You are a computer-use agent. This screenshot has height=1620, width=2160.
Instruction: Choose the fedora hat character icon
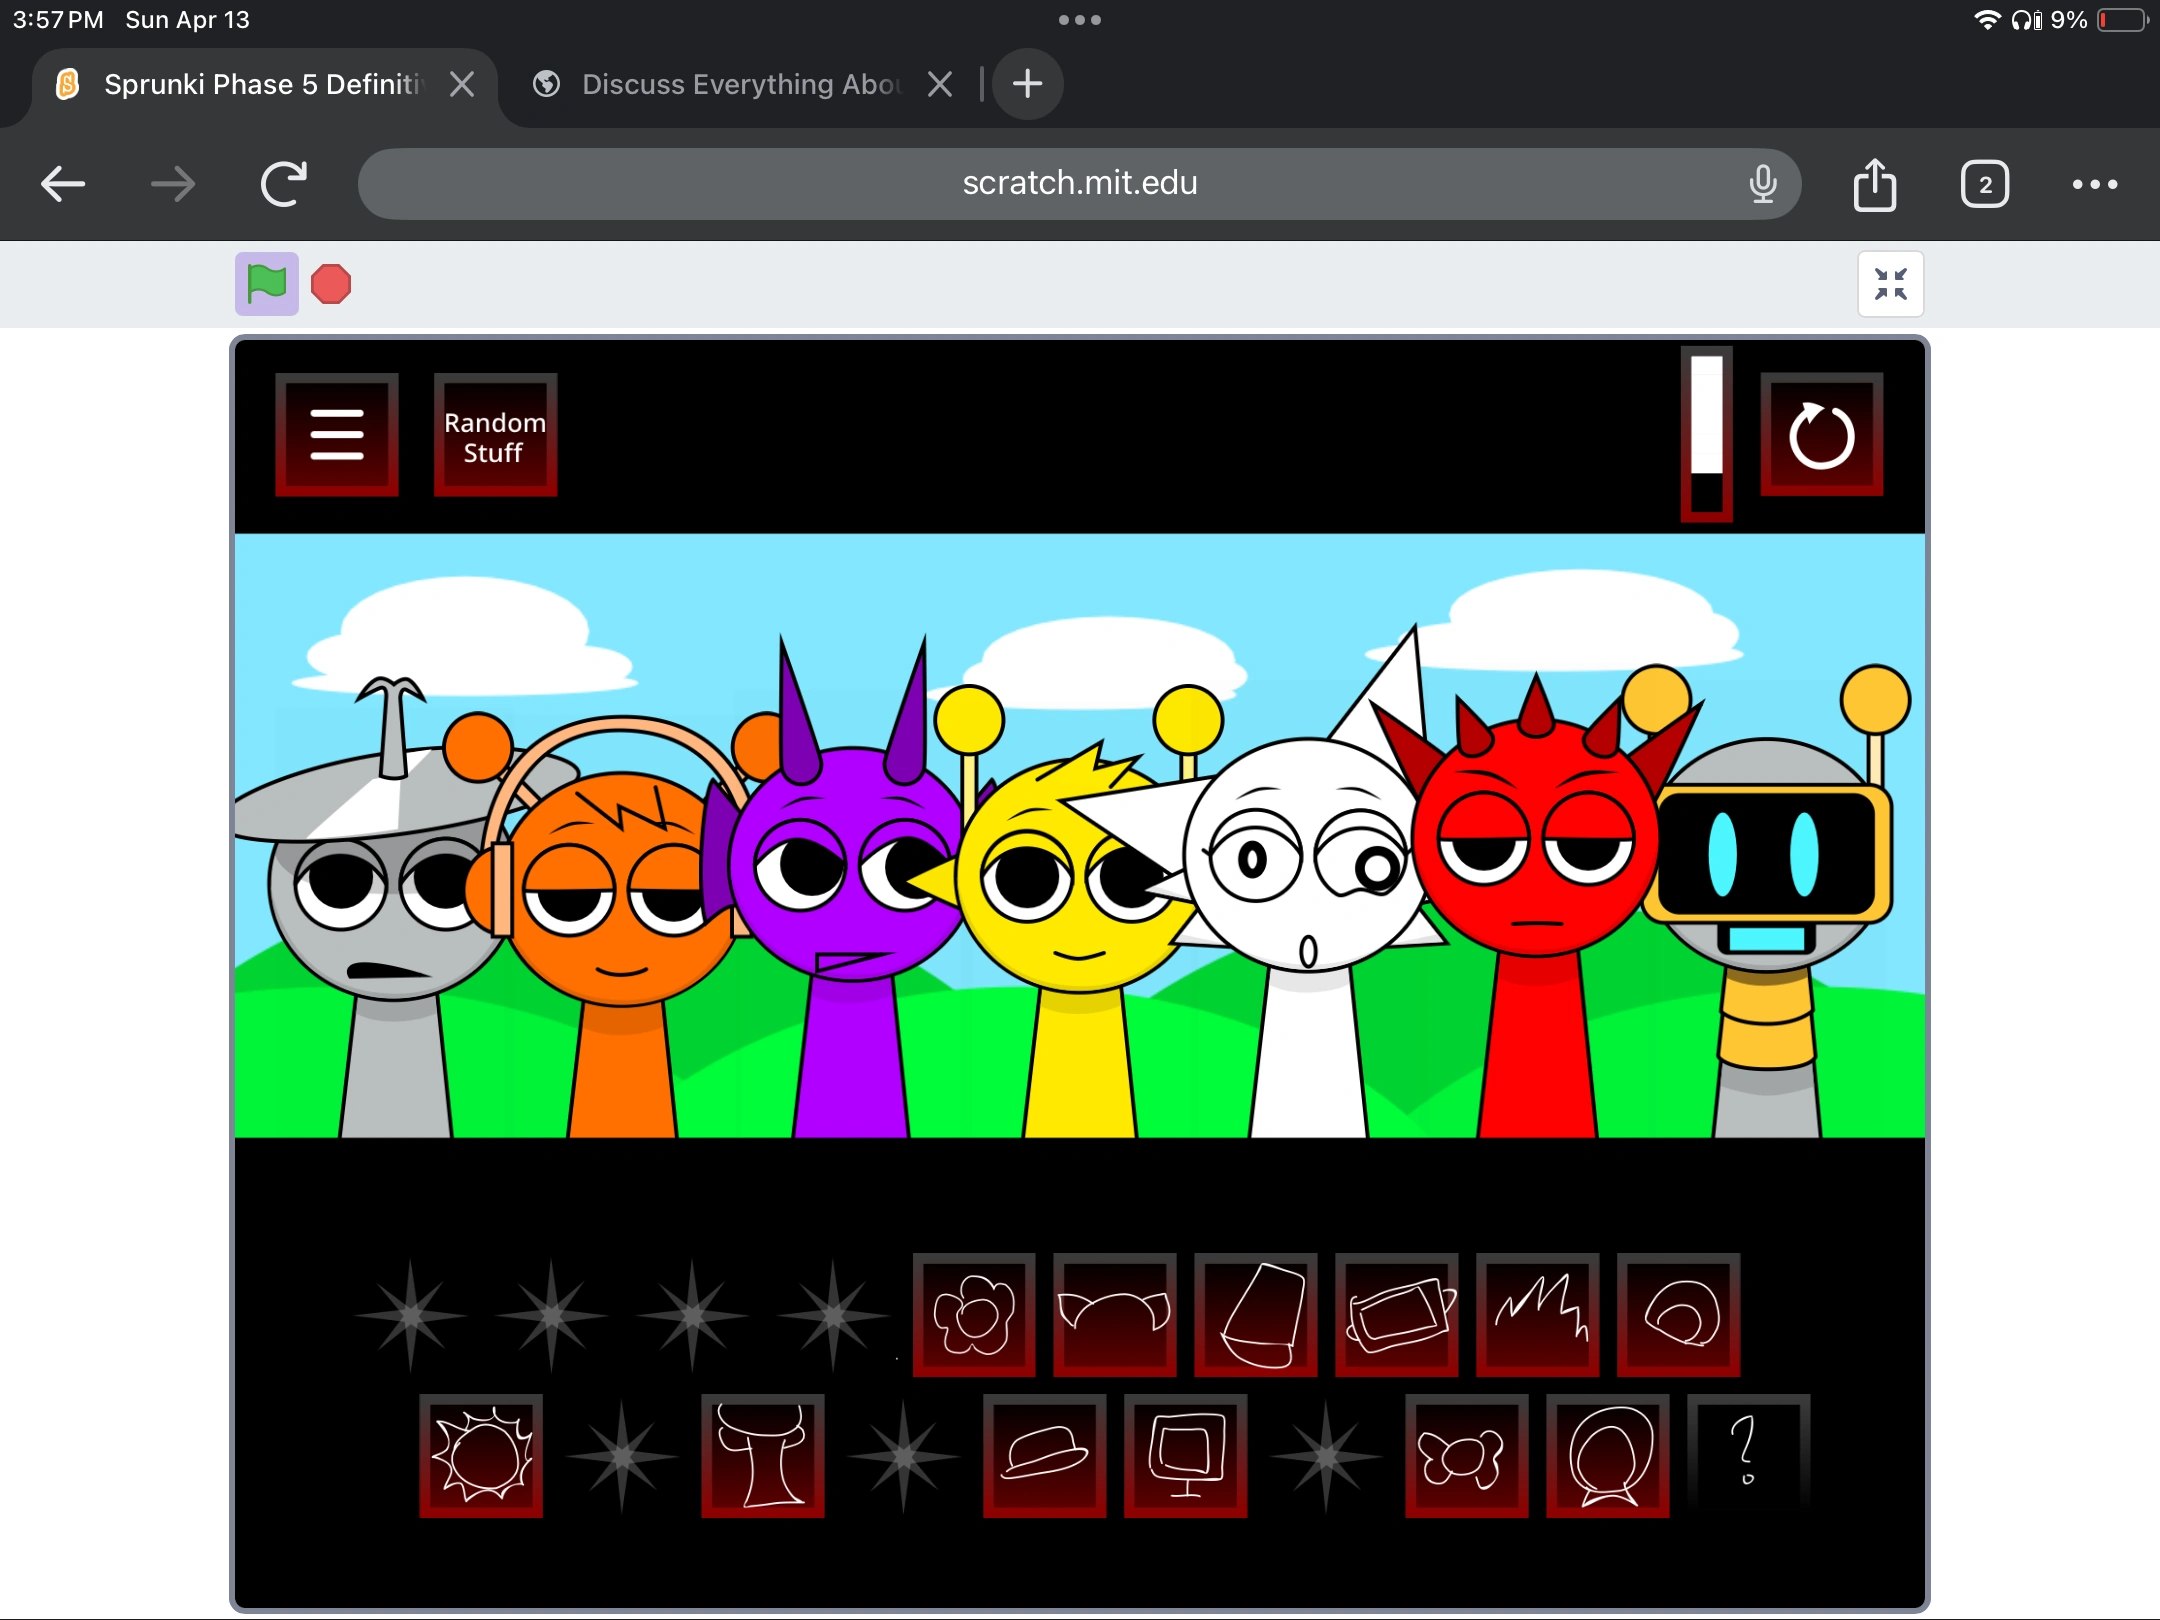tap(1044, 1455)
